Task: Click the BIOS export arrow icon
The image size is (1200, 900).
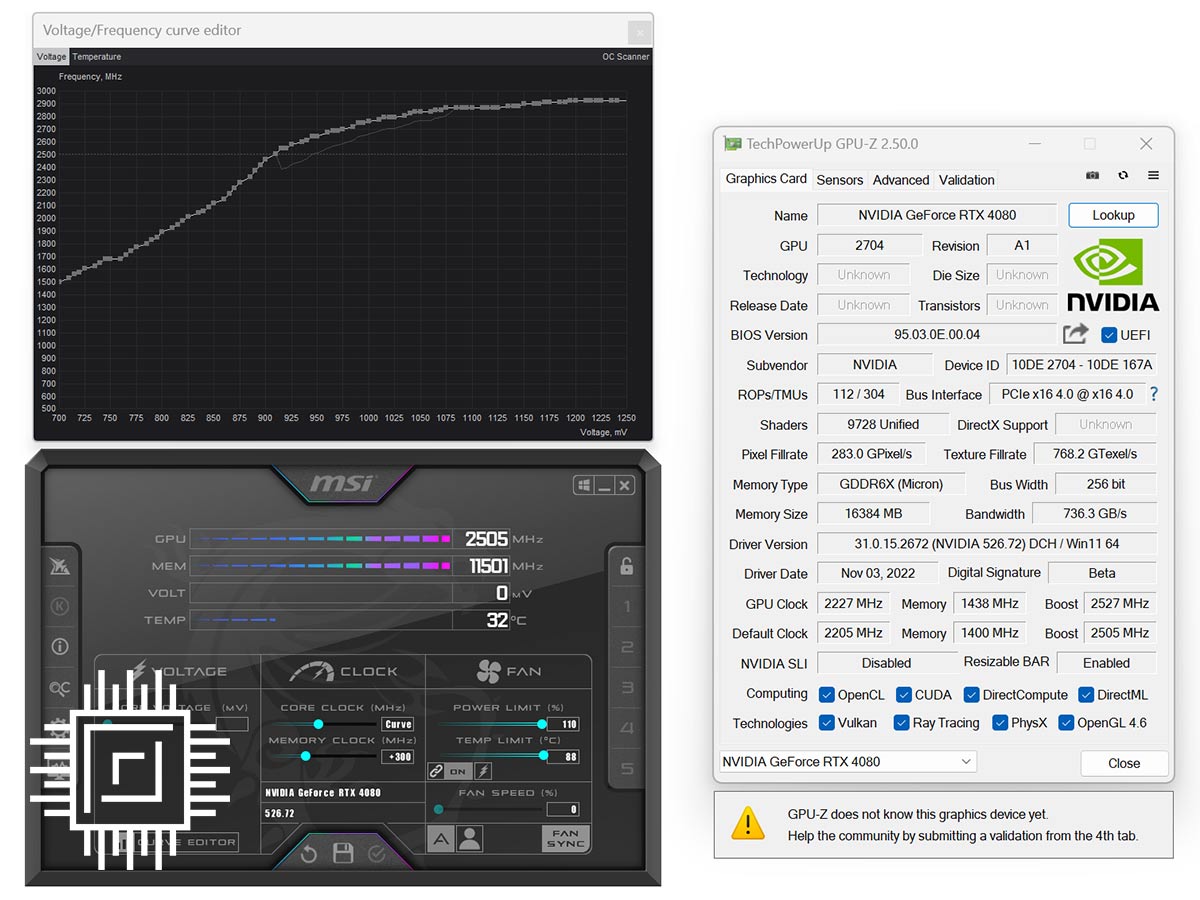Action: (1076, 334)
